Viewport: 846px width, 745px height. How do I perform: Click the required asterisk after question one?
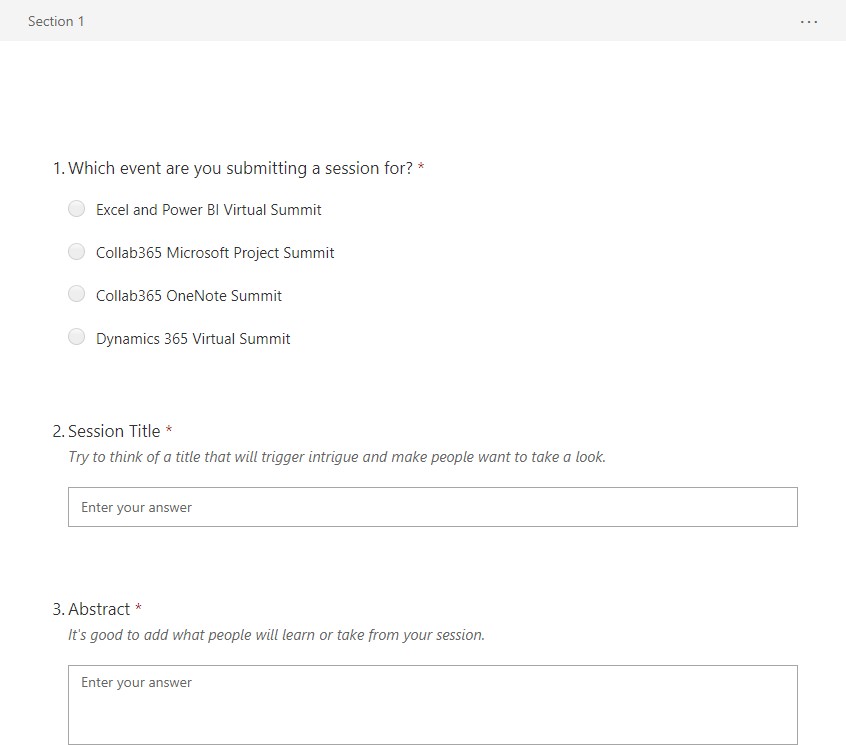click(421, 166)
